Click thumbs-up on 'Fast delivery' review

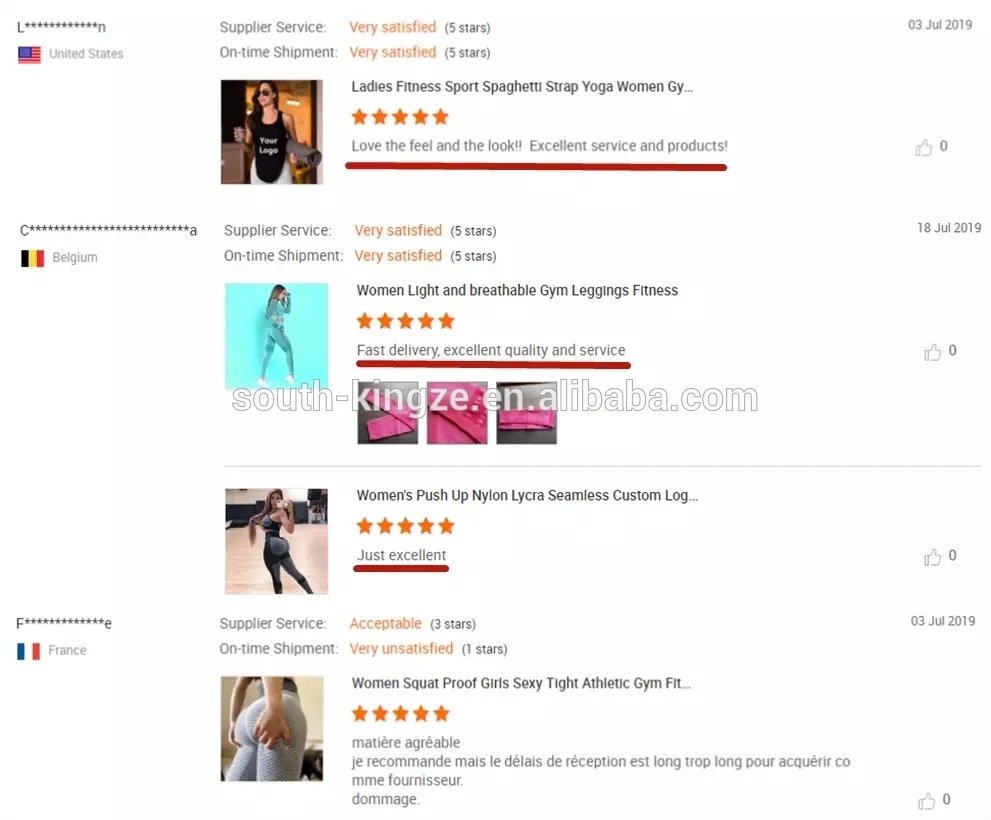[x=932, y=352]
